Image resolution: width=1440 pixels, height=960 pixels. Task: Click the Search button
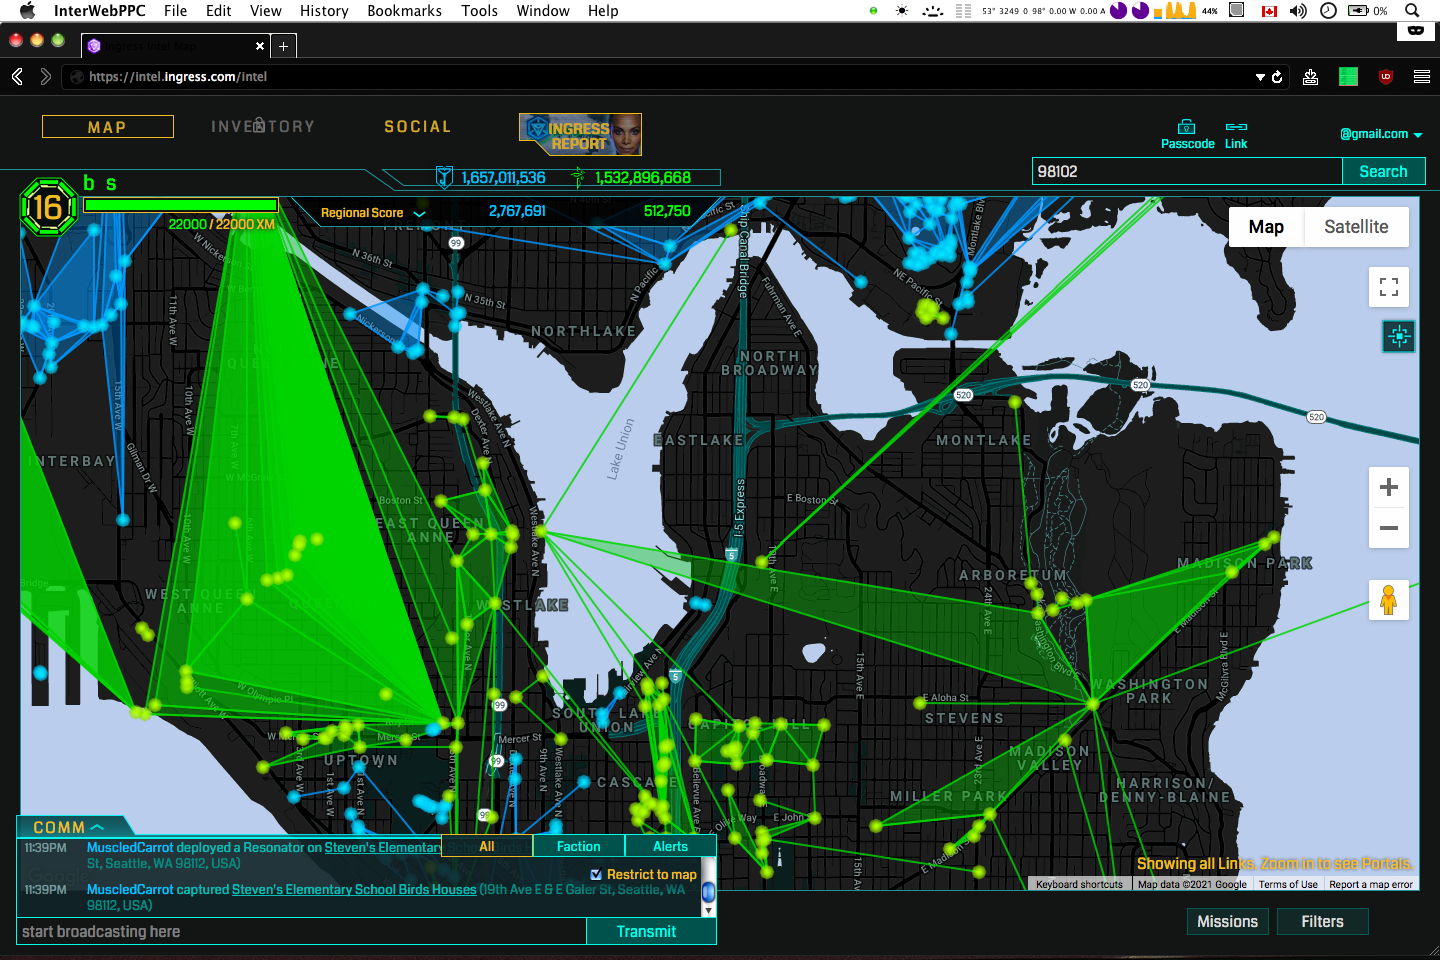click(1383, 171)
